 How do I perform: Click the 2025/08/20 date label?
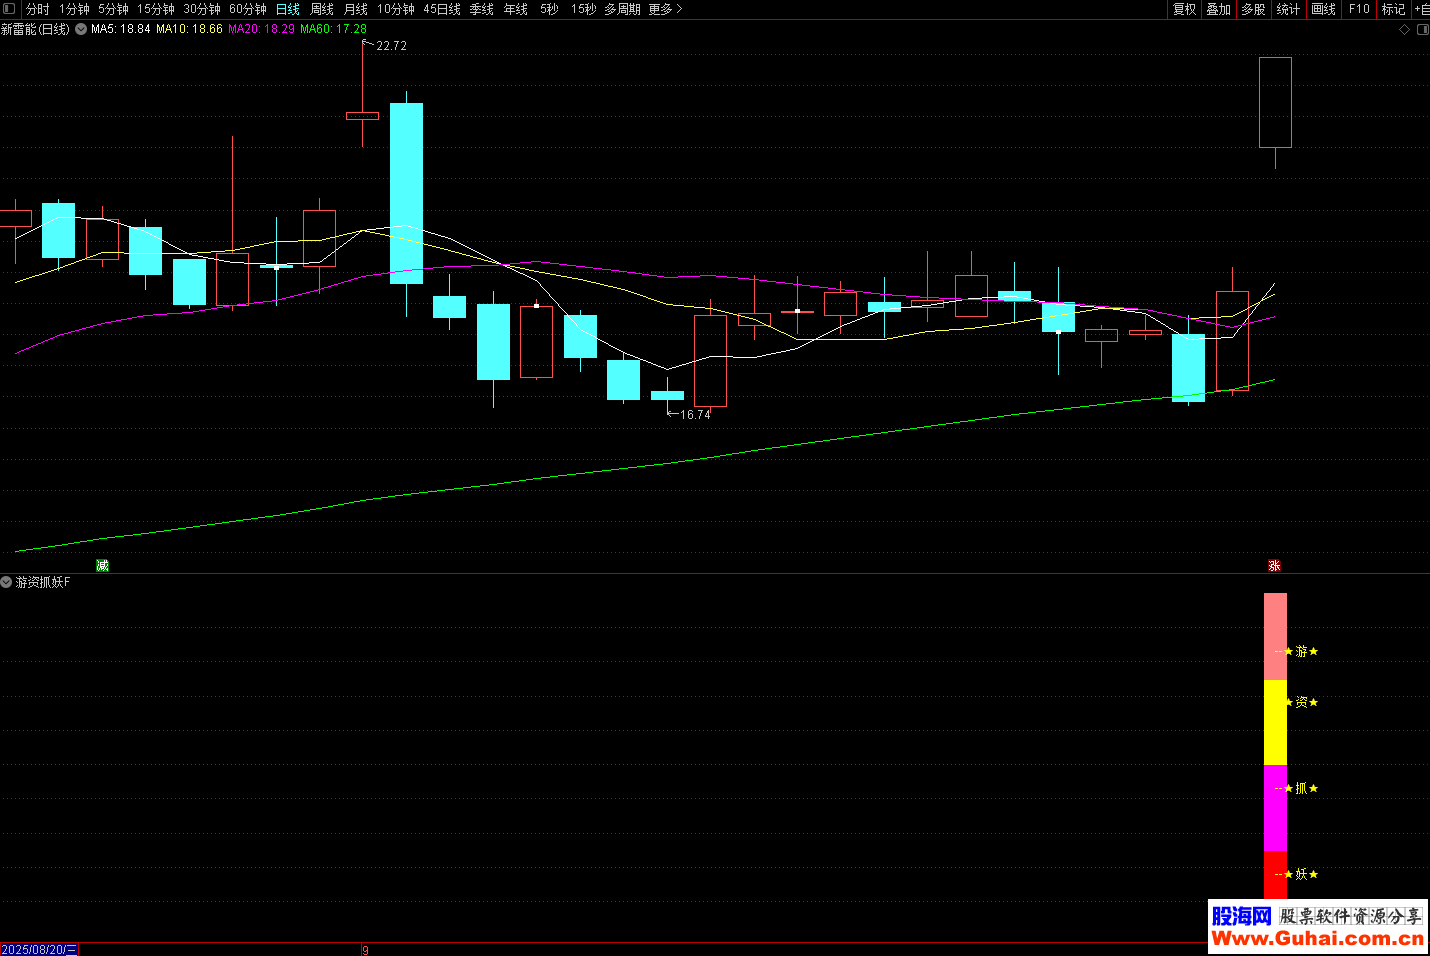point(39,949)
